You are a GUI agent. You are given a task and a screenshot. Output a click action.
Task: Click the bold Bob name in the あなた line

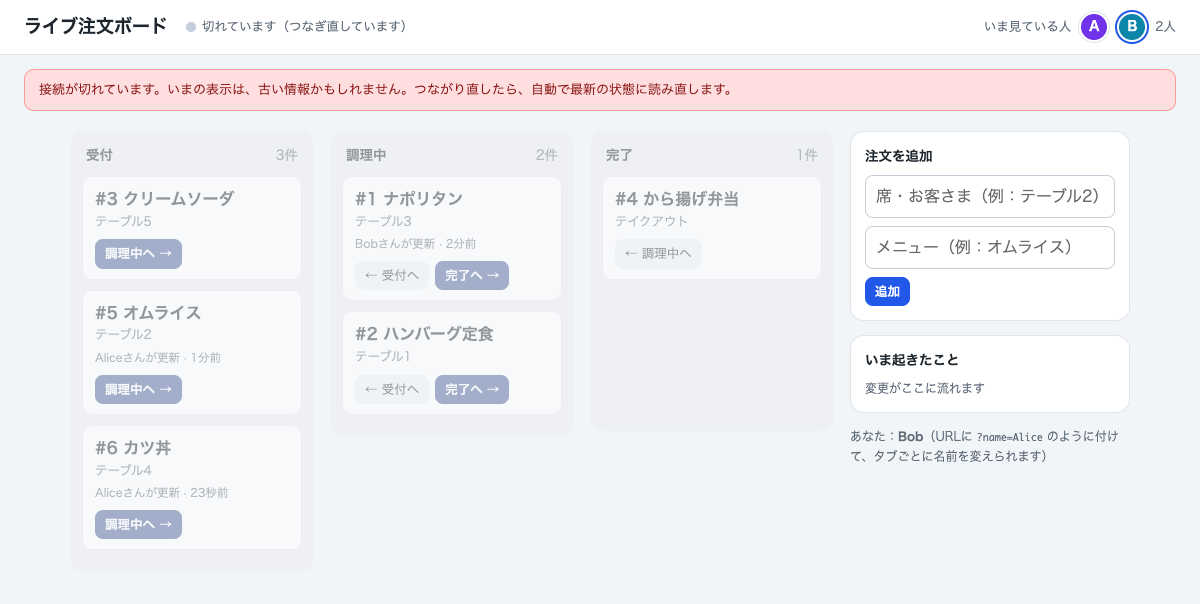(910, 437)
